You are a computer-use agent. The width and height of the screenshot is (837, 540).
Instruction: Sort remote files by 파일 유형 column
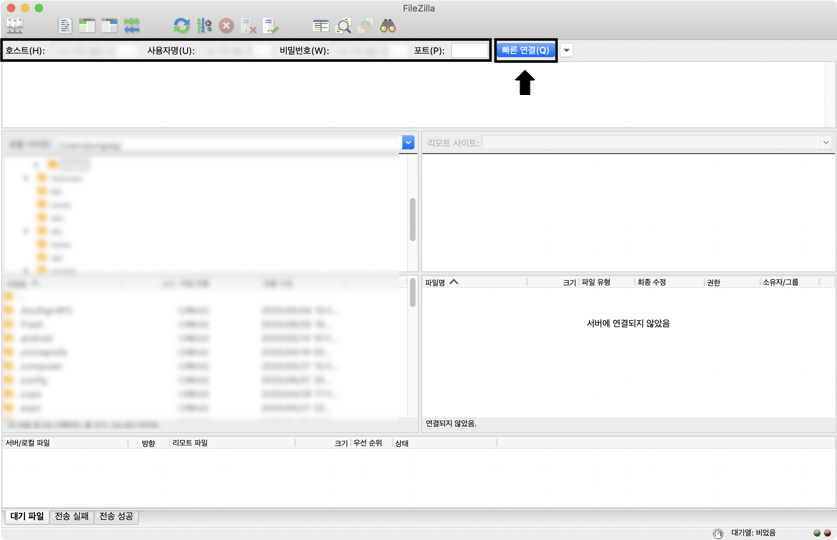(607, 282)
